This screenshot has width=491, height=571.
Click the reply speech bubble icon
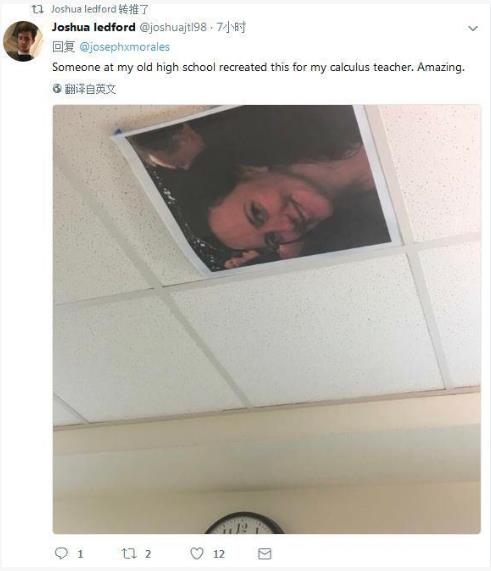(x=61, y=554)
